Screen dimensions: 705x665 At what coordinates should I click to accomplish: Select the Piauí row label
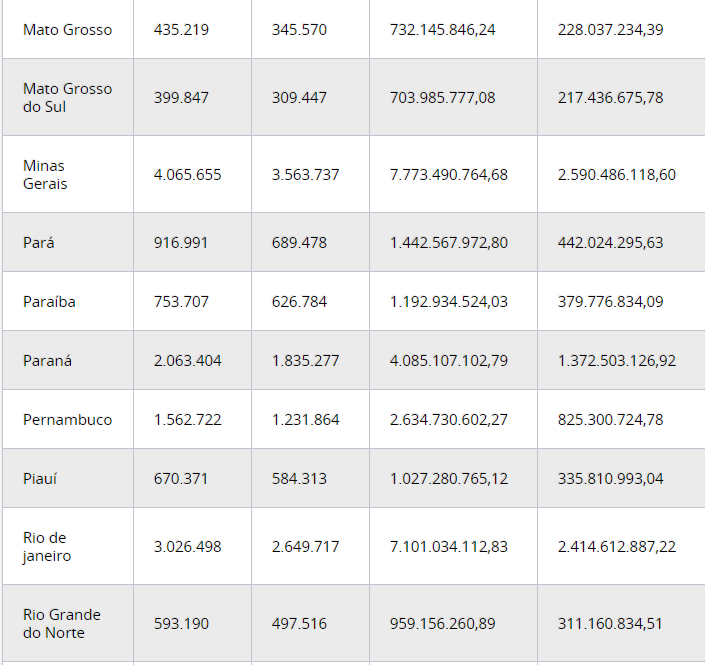click(x=40, y=479)
